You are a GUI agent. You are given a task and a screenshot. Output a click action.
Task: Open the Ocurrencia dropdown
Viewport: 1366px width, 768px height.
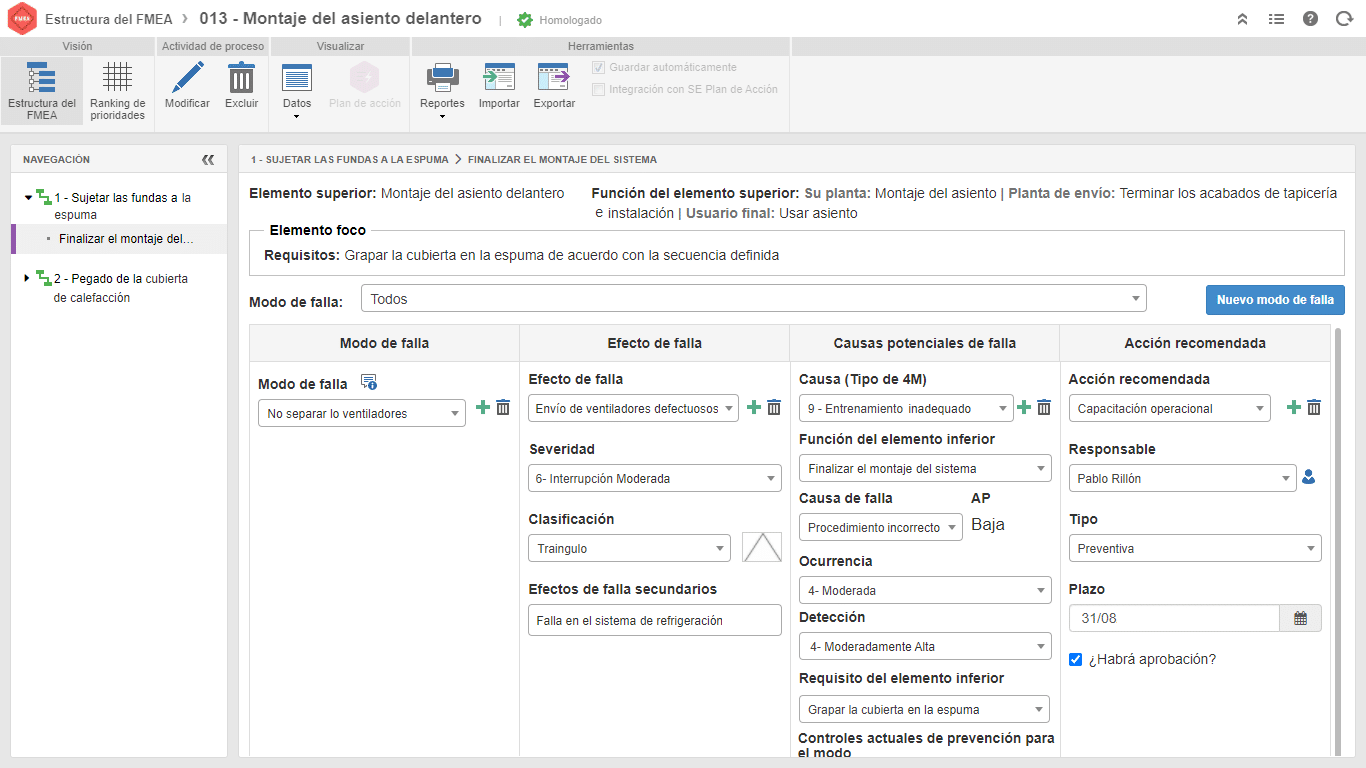pyautogui.click(x=925, y=590)
